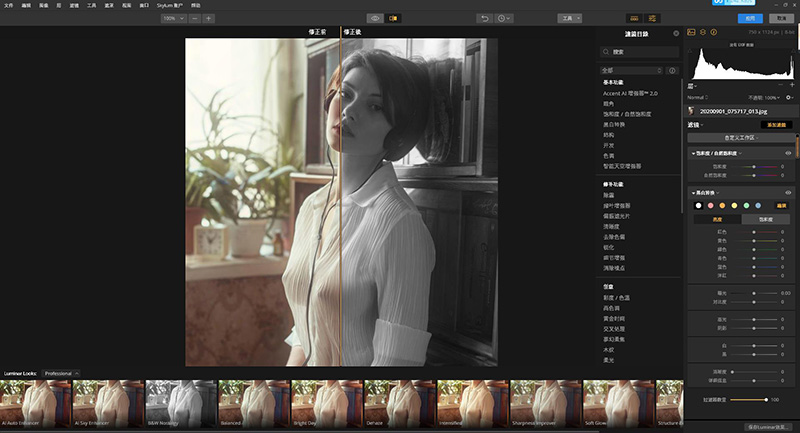The height and width of the screenshot is (433, 800).
Task: Apply the Bright Day look thumbnail
Action: [327, 403]
